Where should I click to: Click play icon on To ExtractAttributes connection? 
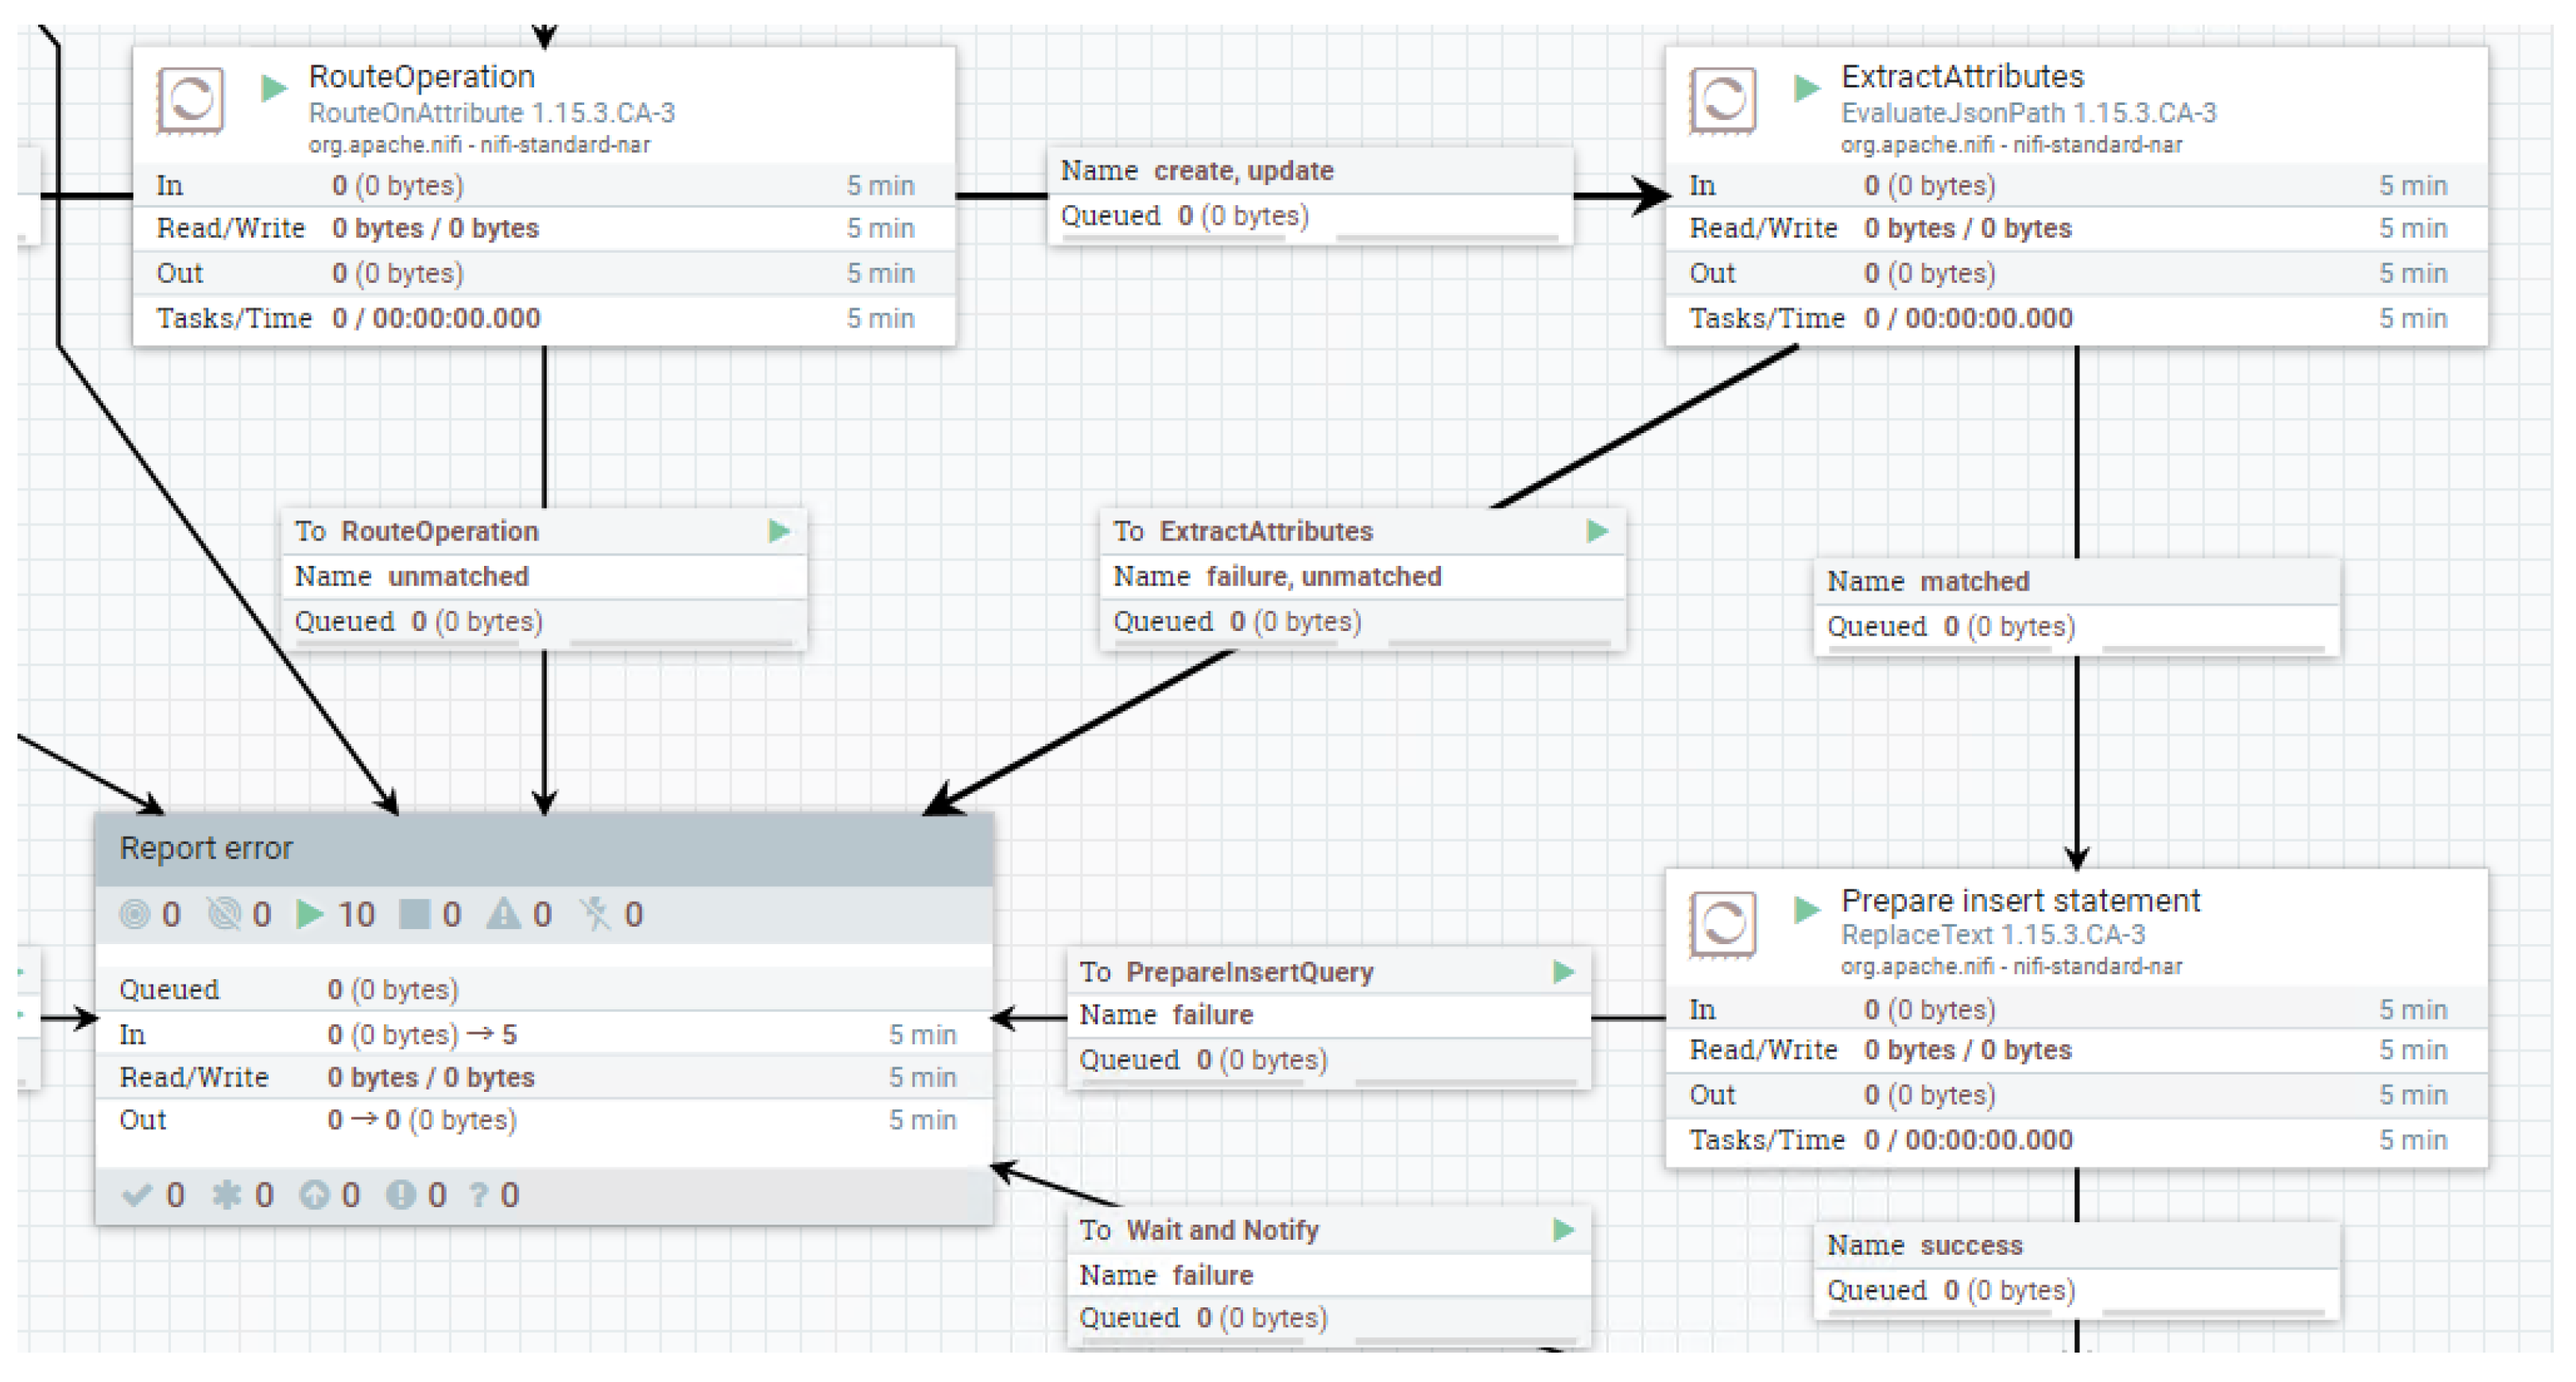coord(1597,531)
